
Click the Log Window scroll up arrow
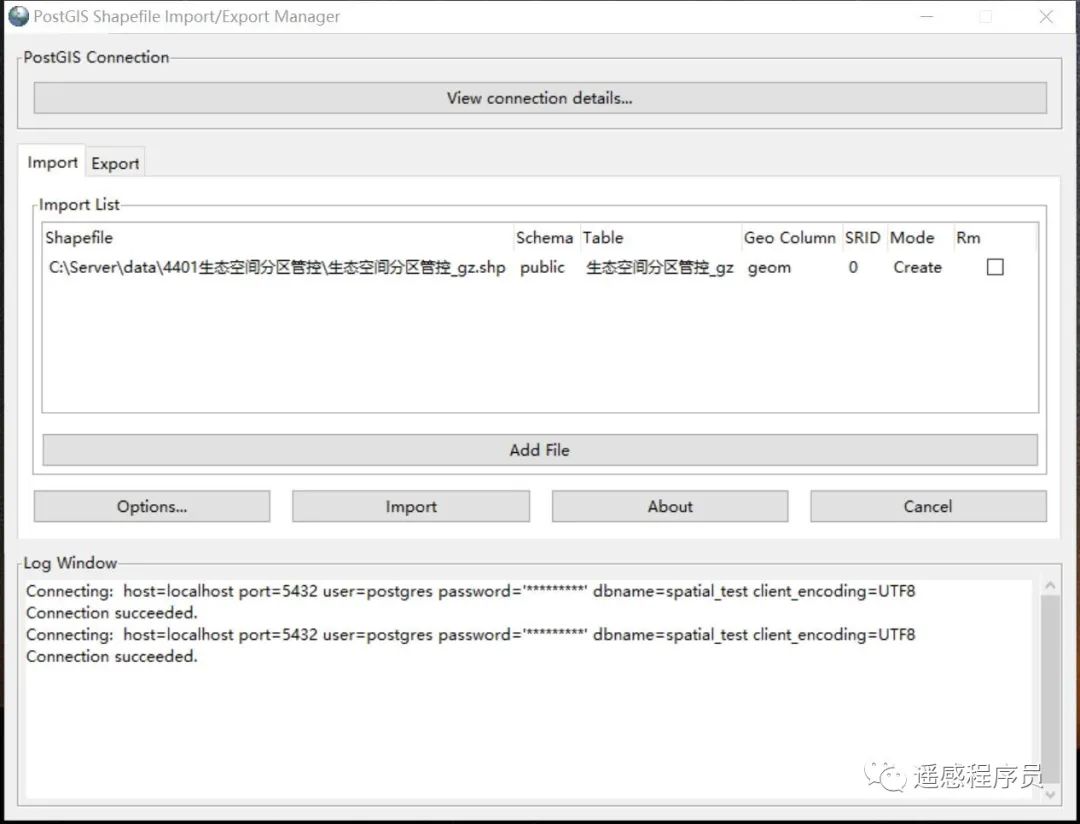1050,586
